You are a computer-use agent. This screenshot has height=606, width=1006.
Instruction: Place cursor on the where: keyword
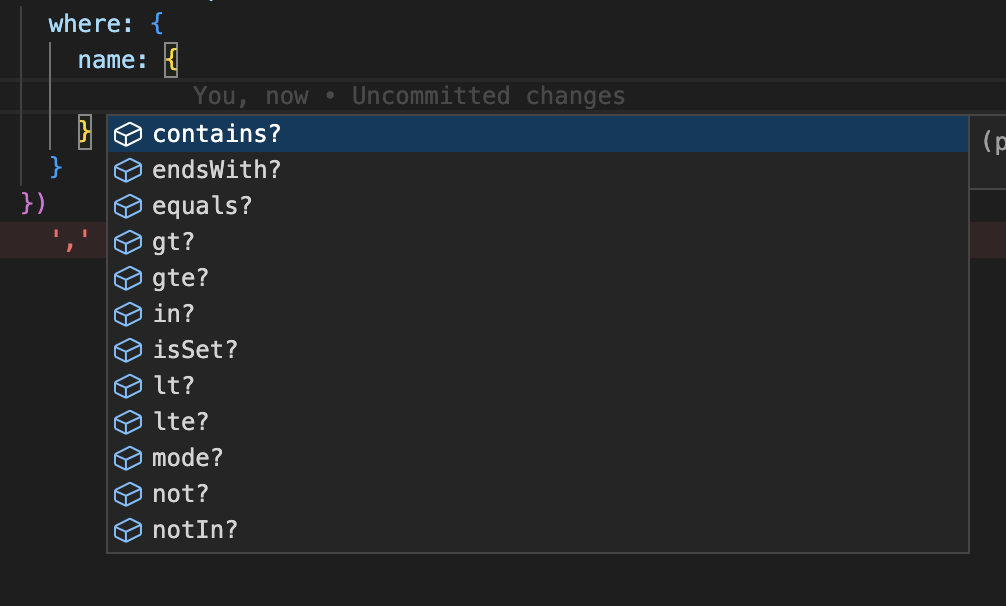(x=90, y=24)
